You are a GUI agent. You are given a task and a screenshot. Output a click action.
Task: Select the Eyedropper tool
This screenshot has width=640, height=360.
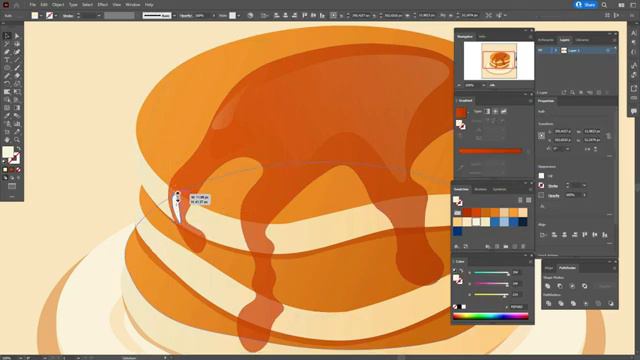7,116
